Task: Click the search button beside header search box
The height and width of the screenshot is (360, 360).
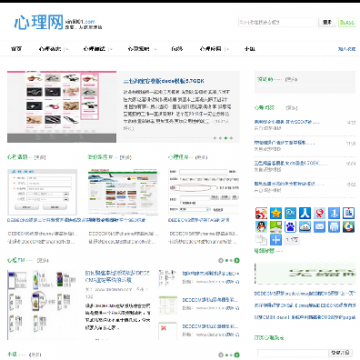Action: click(x=327, y=22)
